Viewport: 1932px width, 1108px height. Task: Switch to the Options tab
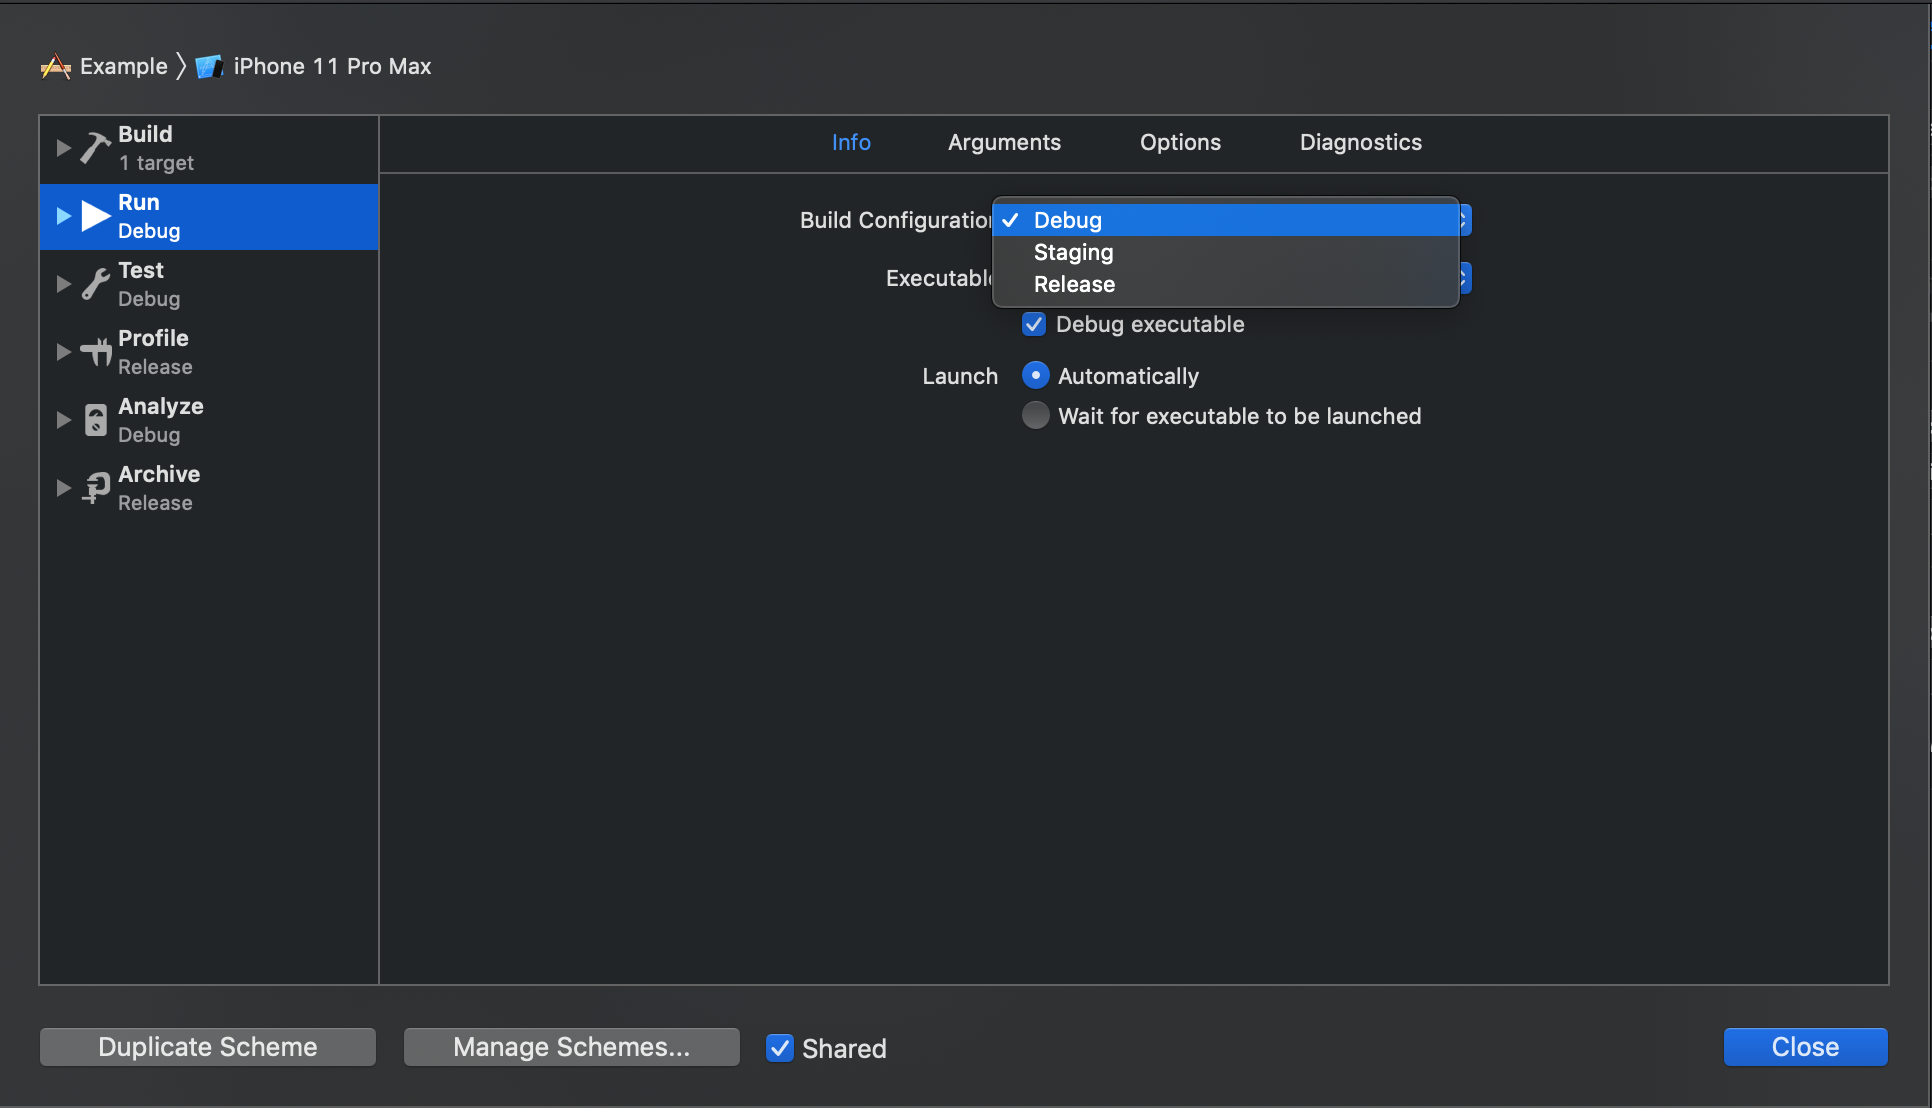click(x=1180, y=142)
